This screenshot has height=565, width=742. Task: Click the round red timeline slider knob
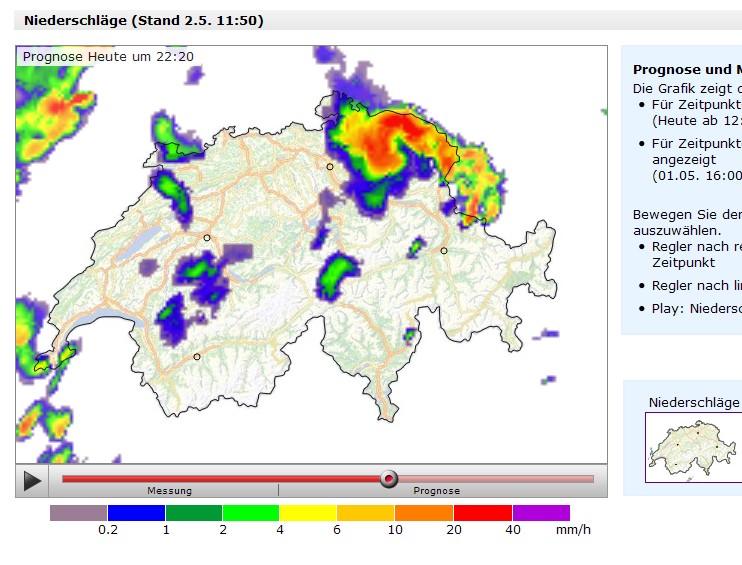tap(389, 479)
